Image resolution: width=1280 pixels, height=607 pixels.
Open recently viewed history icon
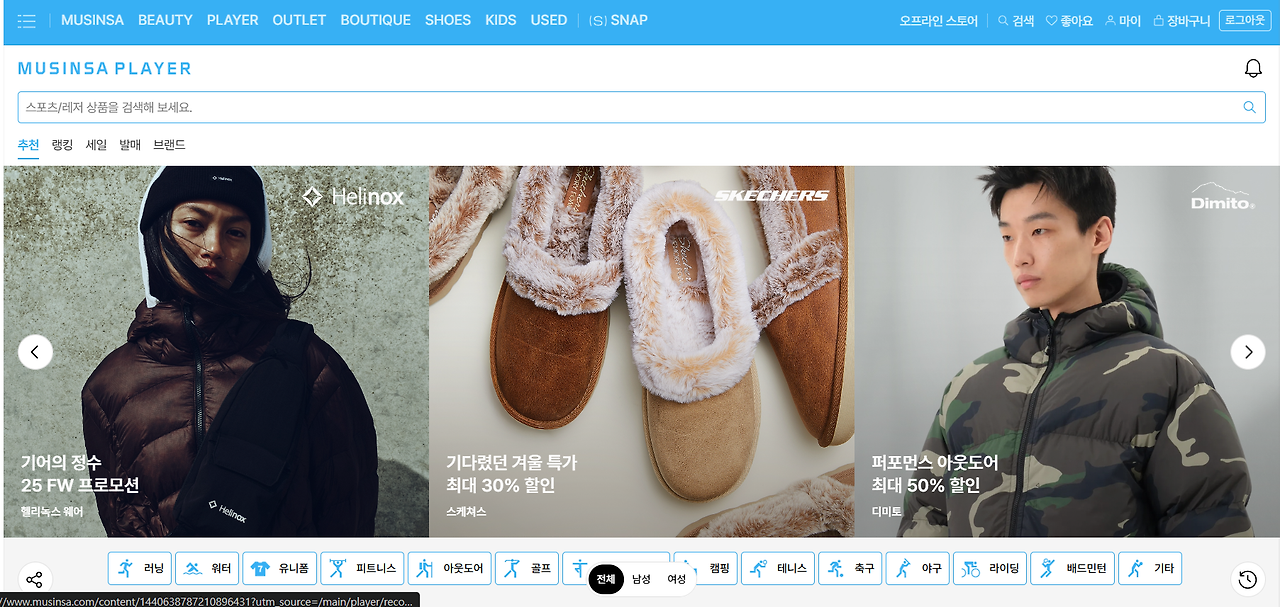pyautogui.click(x=1247, y=579)
